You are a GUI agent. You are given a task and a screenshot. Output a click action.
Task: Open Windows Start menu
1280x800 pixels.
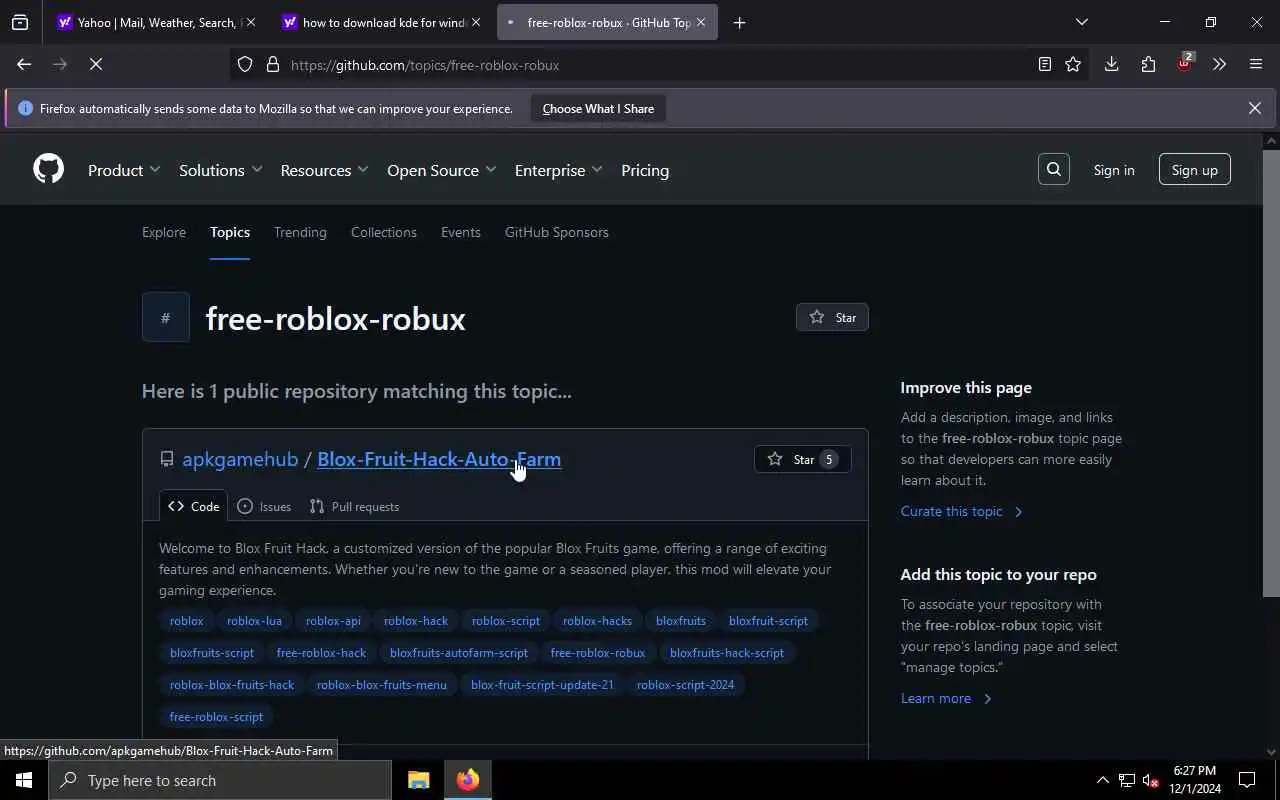pos(24,780)
